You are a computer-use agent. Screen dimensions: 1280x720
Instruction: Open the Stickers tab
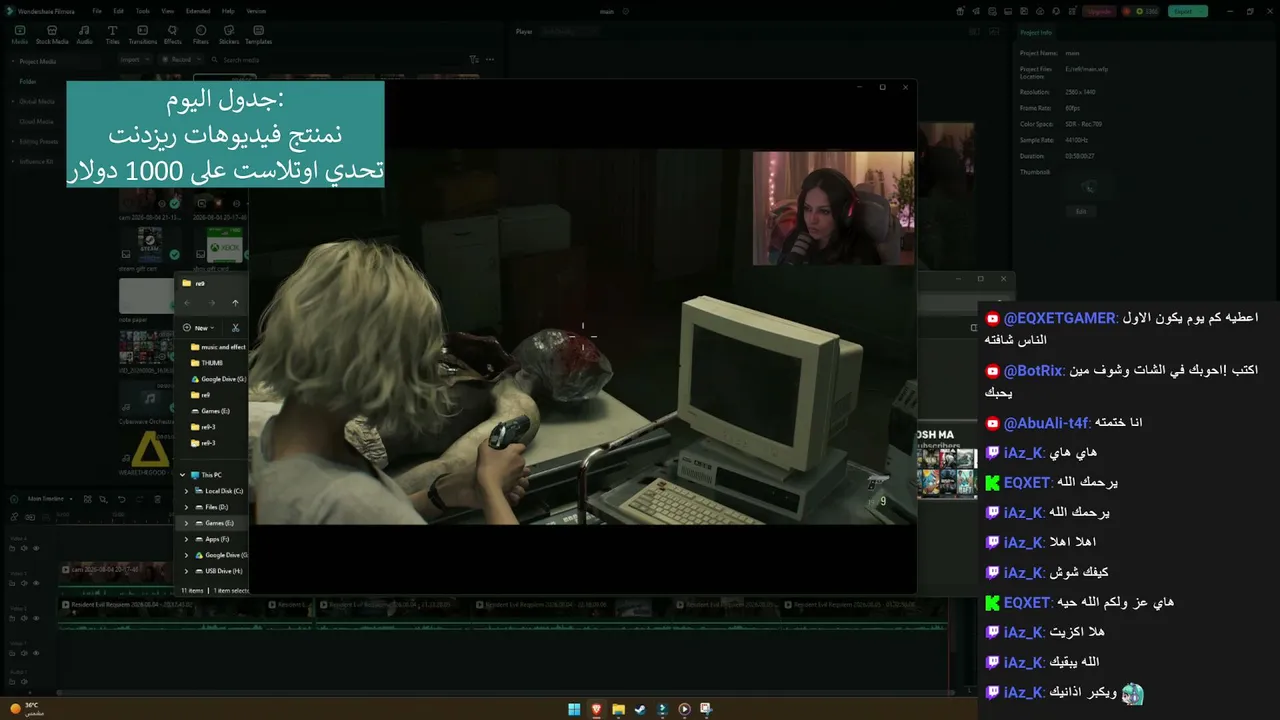[x=229, y=35]
